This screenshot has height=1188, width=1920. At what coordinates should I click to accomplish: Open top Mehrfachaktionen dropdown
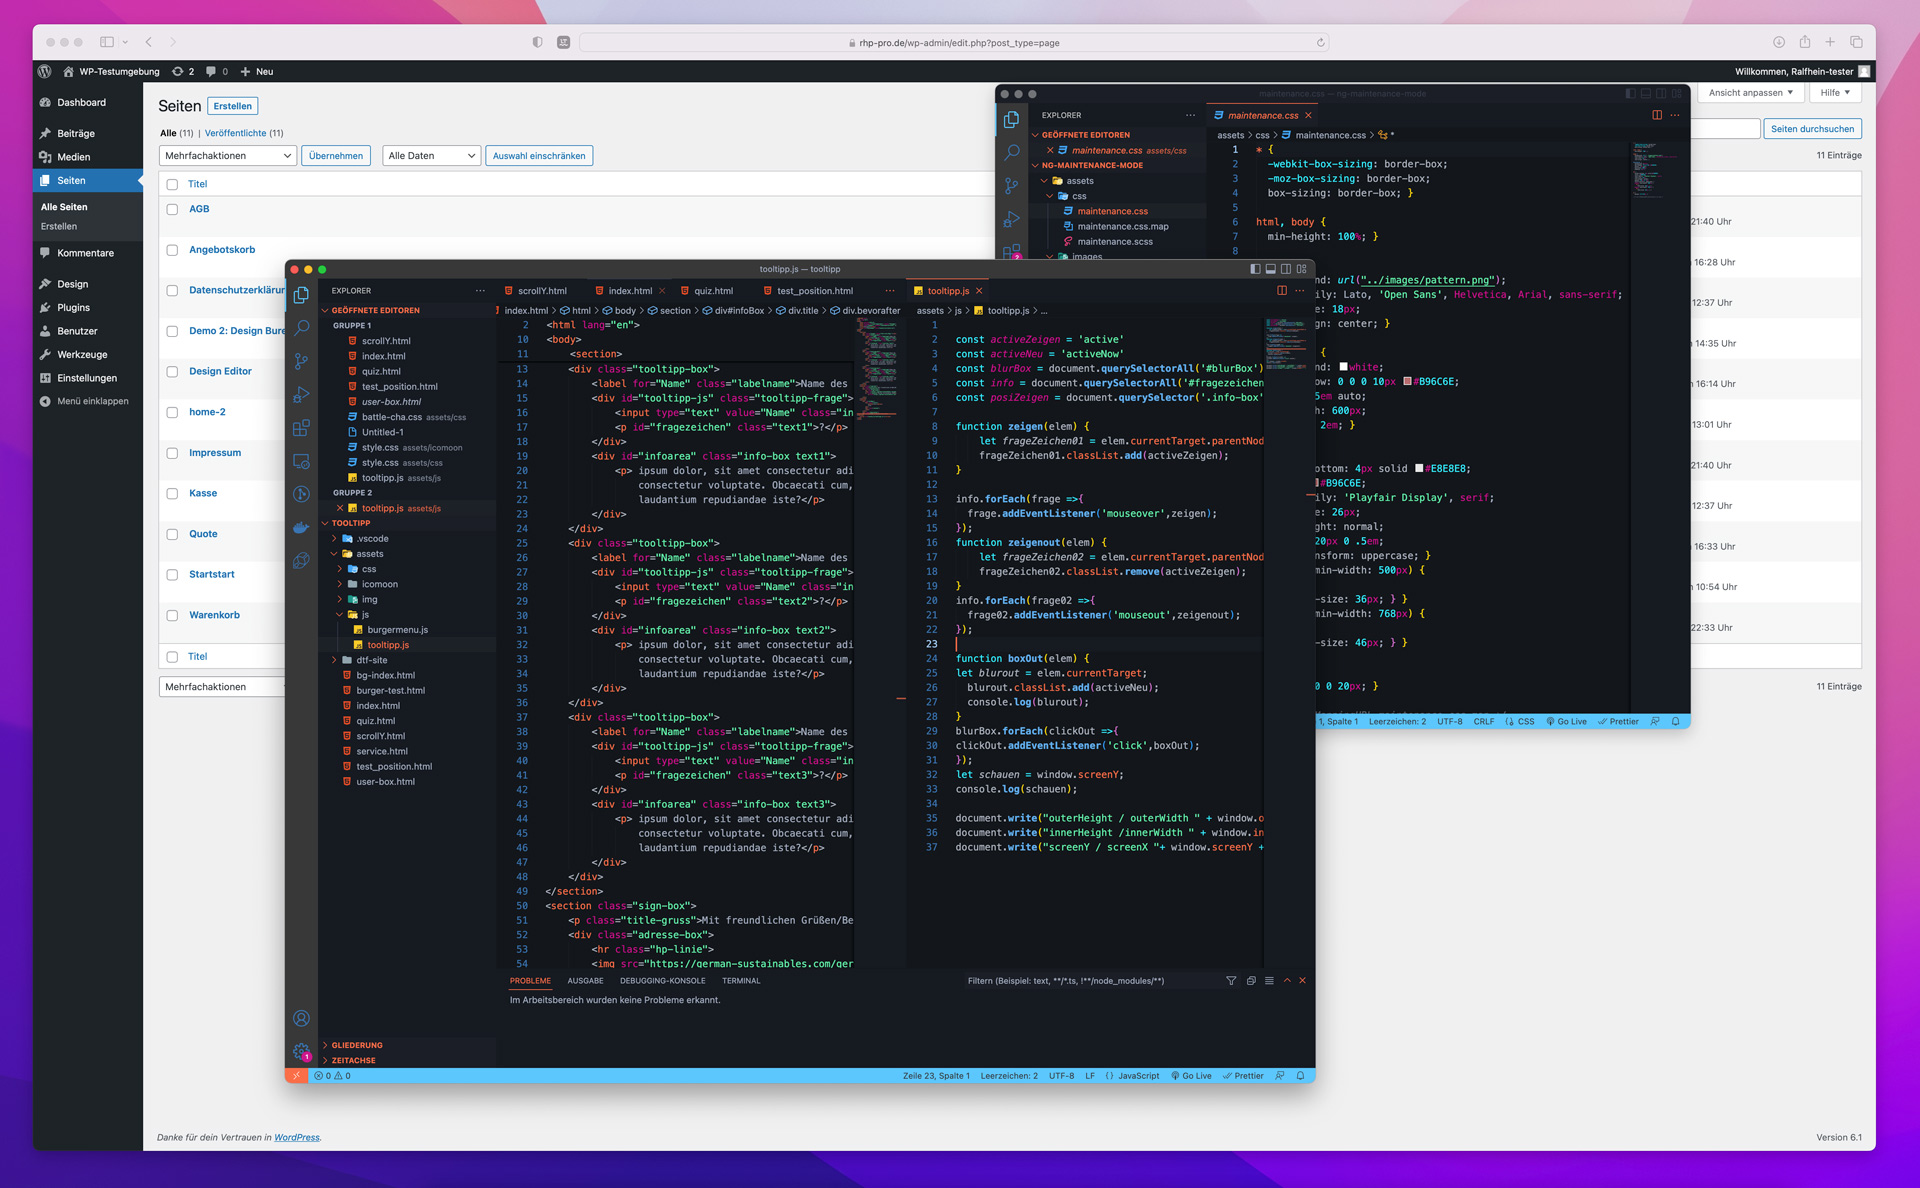227,156
